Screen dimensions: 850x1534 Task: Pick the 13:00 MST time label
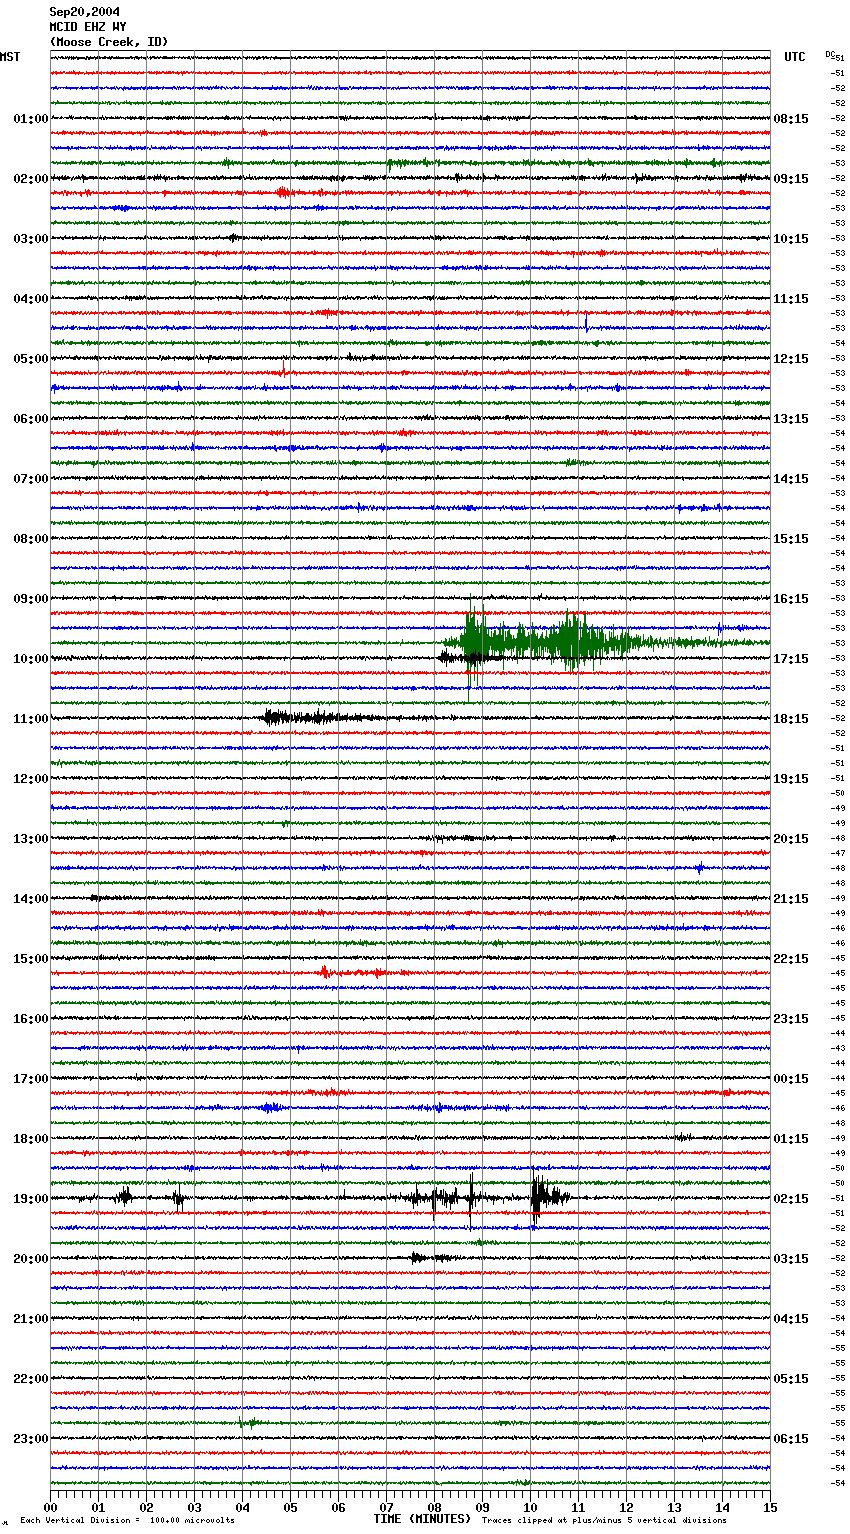click(30, 839)
